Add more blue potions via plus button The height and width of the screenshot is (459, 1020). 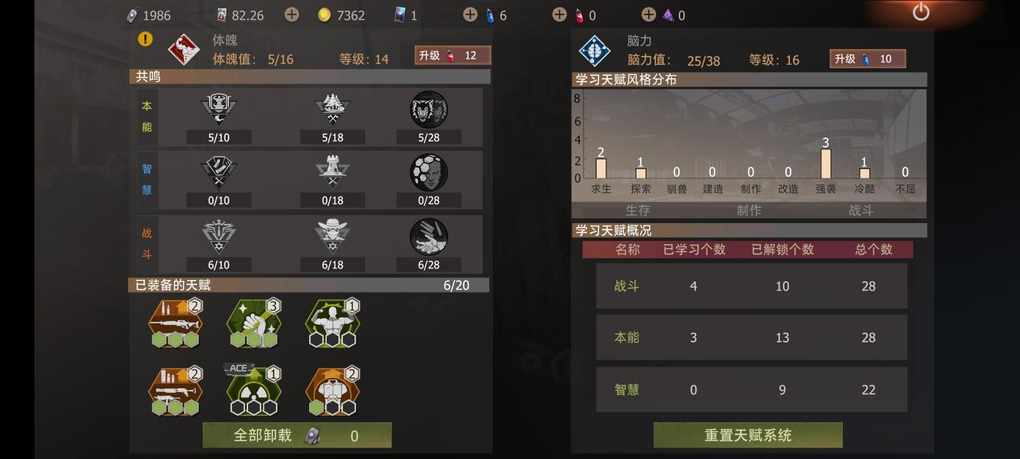pyautogui.click(x=470, y=14)
